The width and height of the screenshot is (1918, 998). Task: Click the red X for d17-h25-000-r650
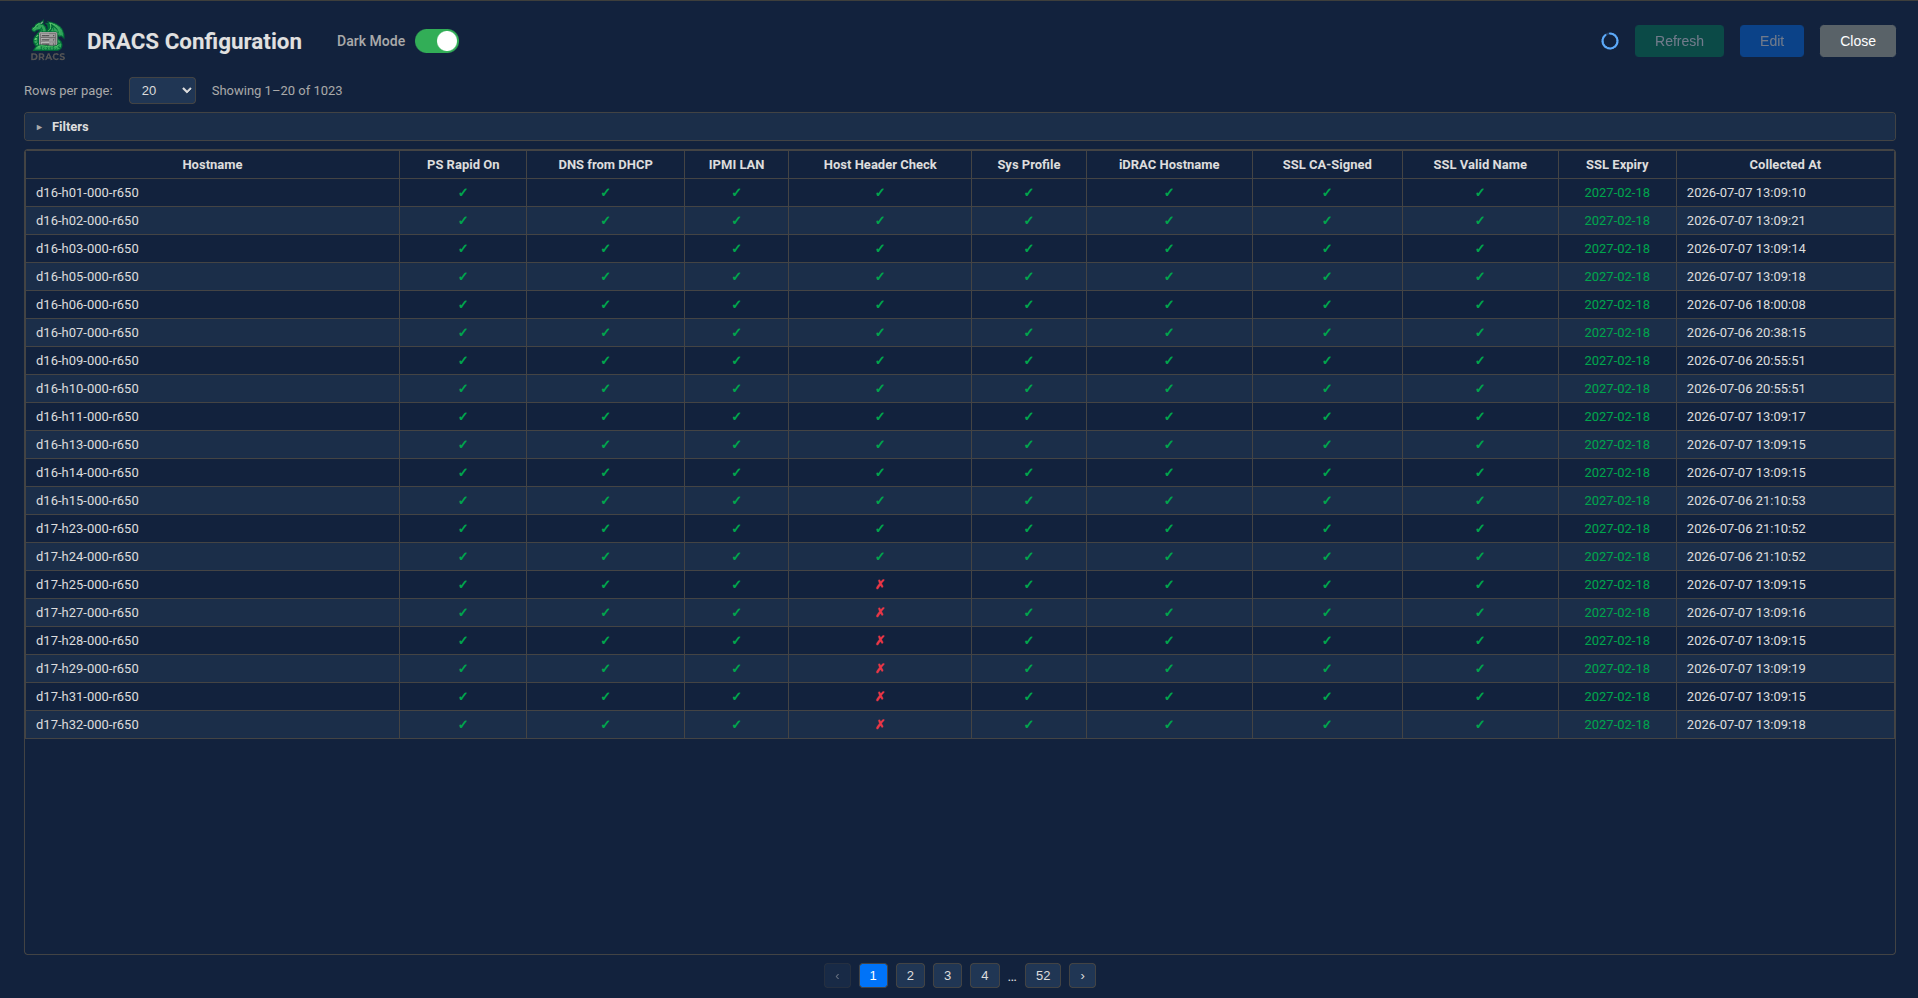(x=880, y=585)
